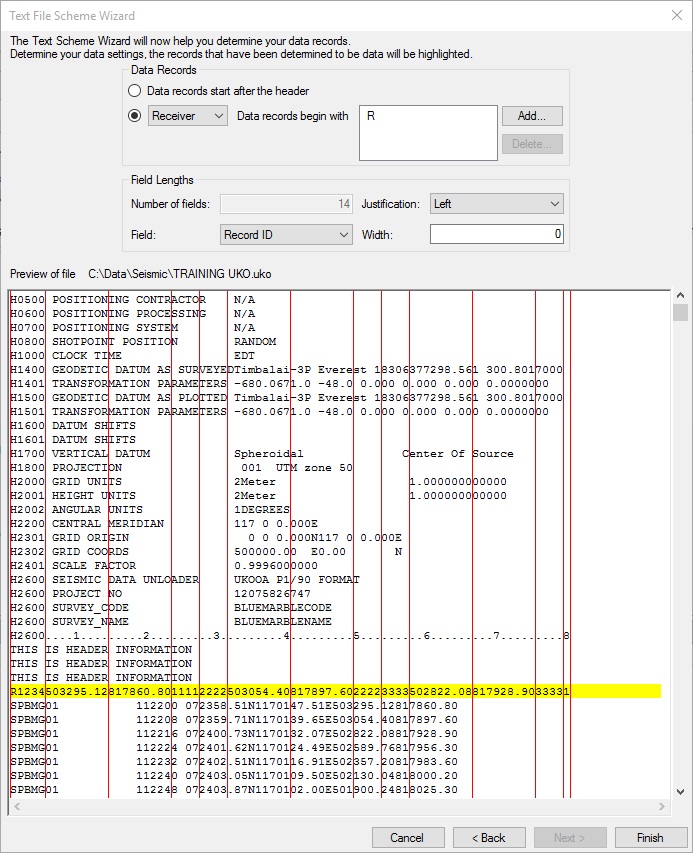693x853 pixels.
Task: Click the 'H2600 PROJECT NO' preview line
Action: [x=160, y=594]
